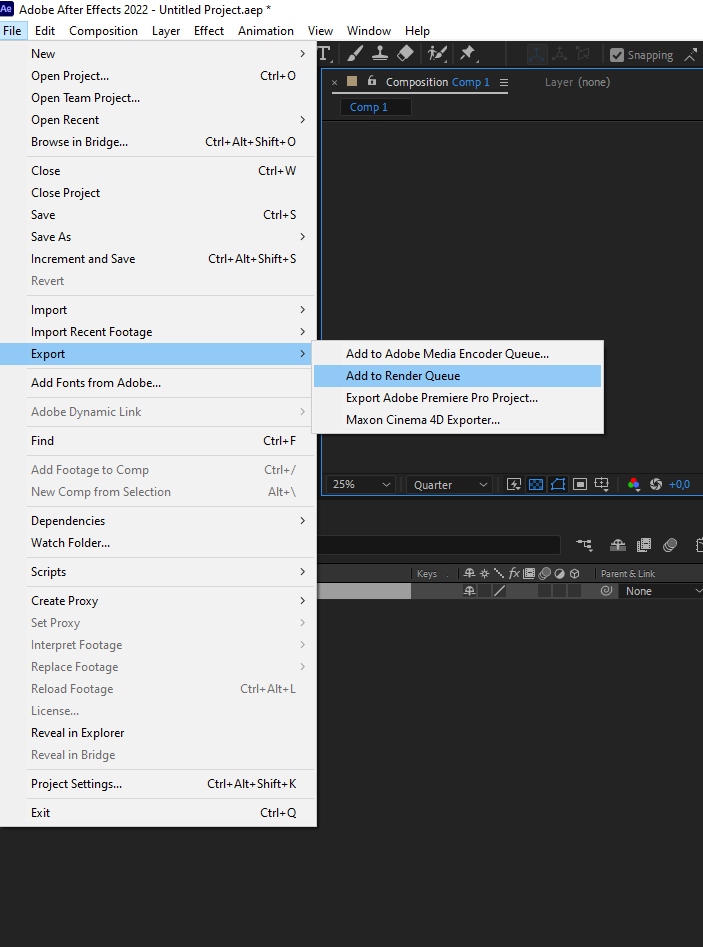Click the Reset Exposure icon
This screenshot has height=947, width=703.
pyautogui.click(x=656, y=484)
